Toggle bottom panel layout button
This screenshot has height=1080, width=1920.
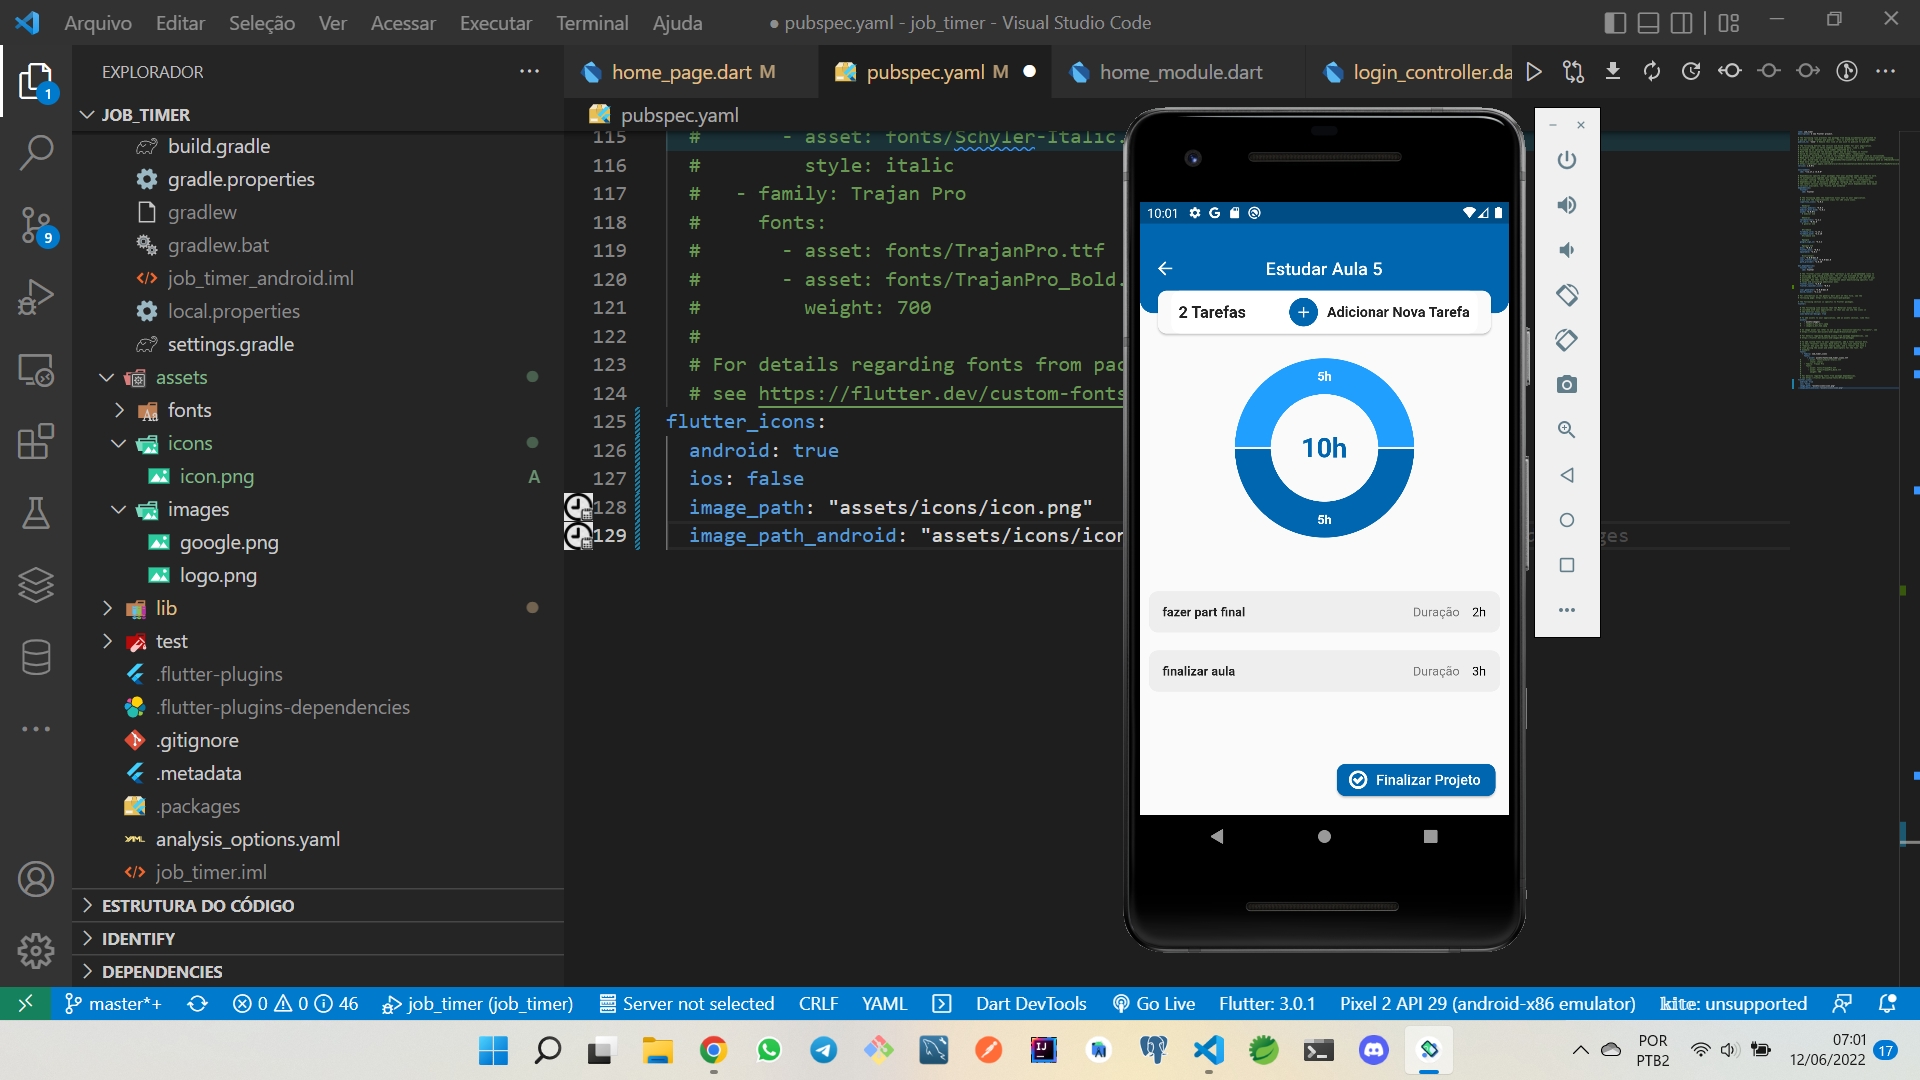[1648, 22]
